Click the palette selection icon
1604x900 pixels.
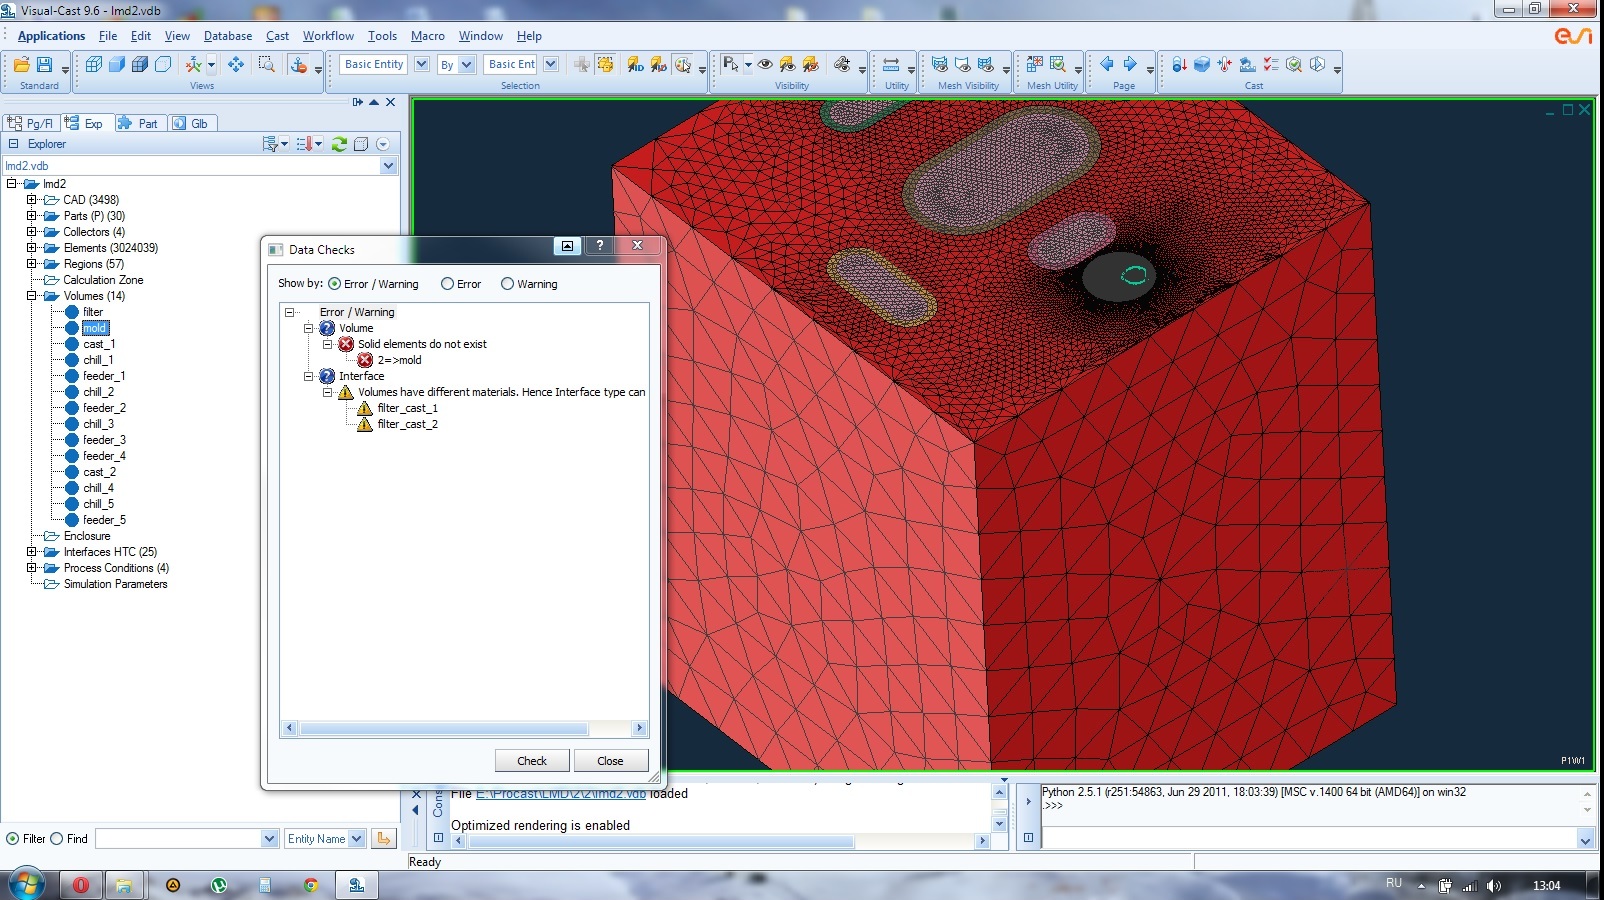point(682,64)
